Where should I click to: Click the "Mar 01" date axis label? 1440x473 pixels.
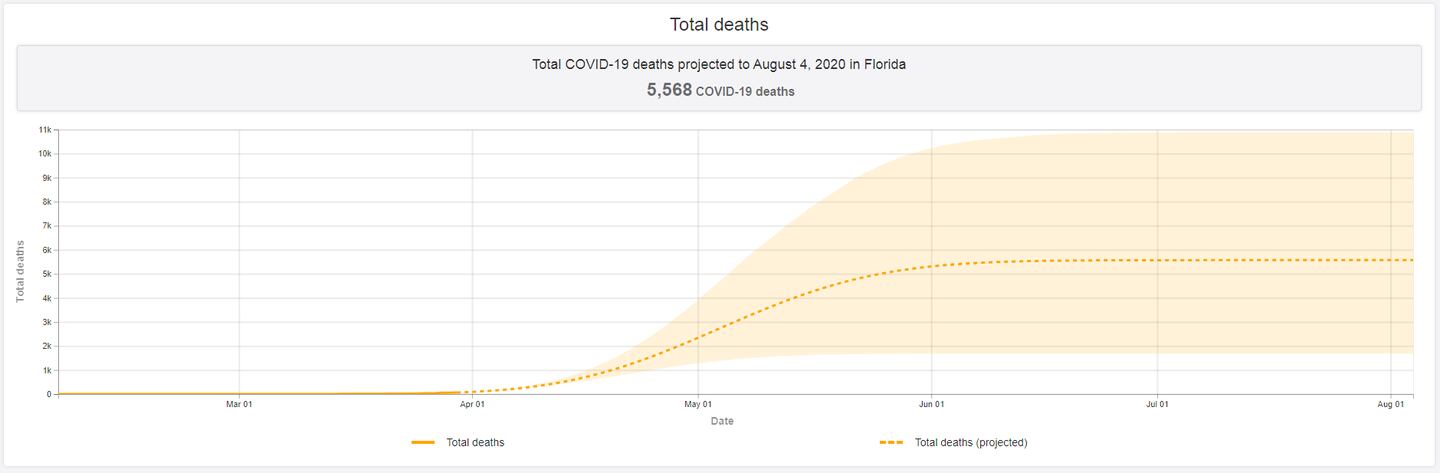239,405
